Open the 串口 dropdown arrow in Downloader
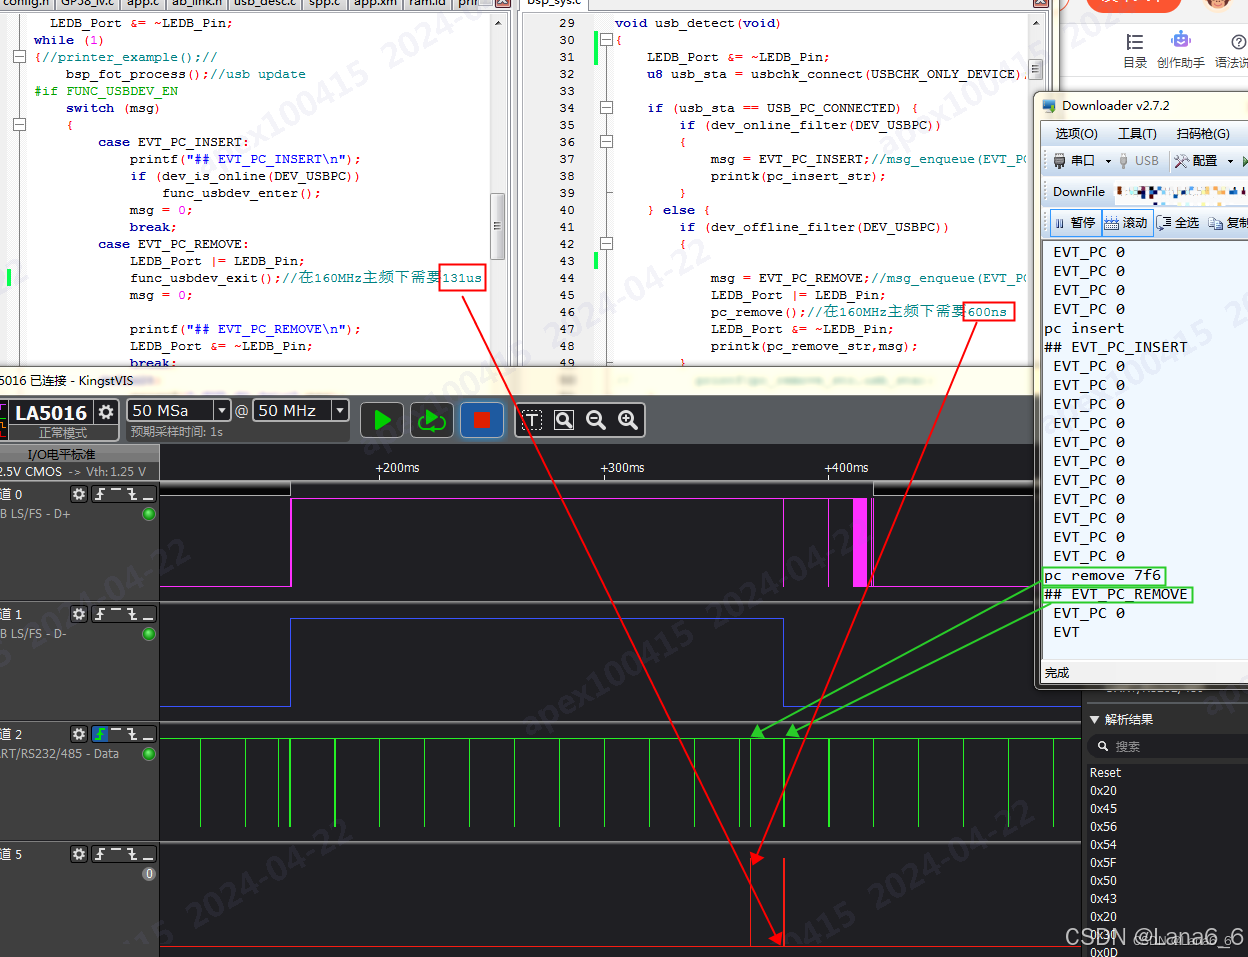The image size is (1248, 957). (x=1108, y=161)
